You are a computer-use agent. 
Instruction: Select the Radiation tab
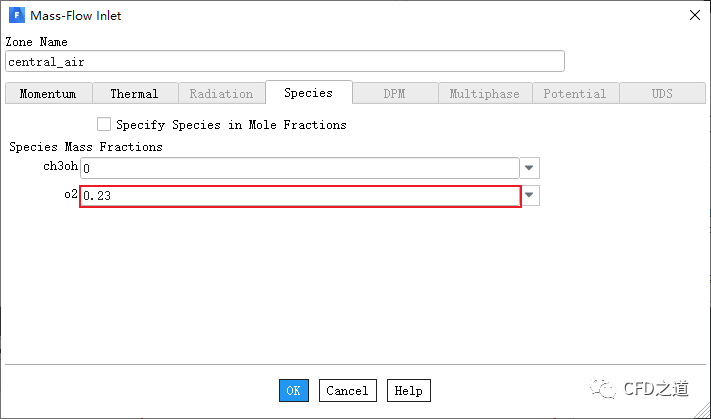coord(221,94)
